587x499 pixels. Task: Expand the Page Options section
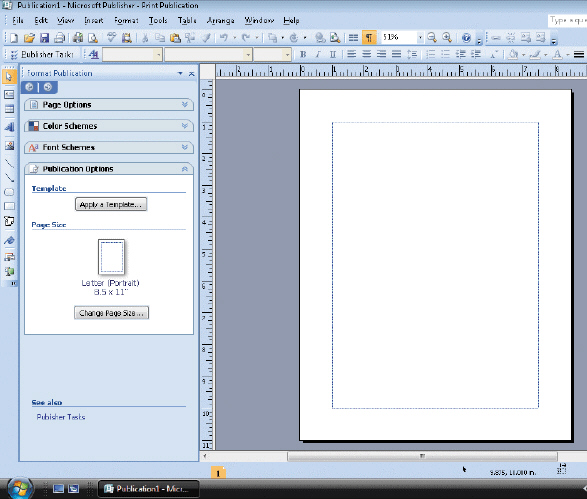pyautogui.click(x=109, y=105)
